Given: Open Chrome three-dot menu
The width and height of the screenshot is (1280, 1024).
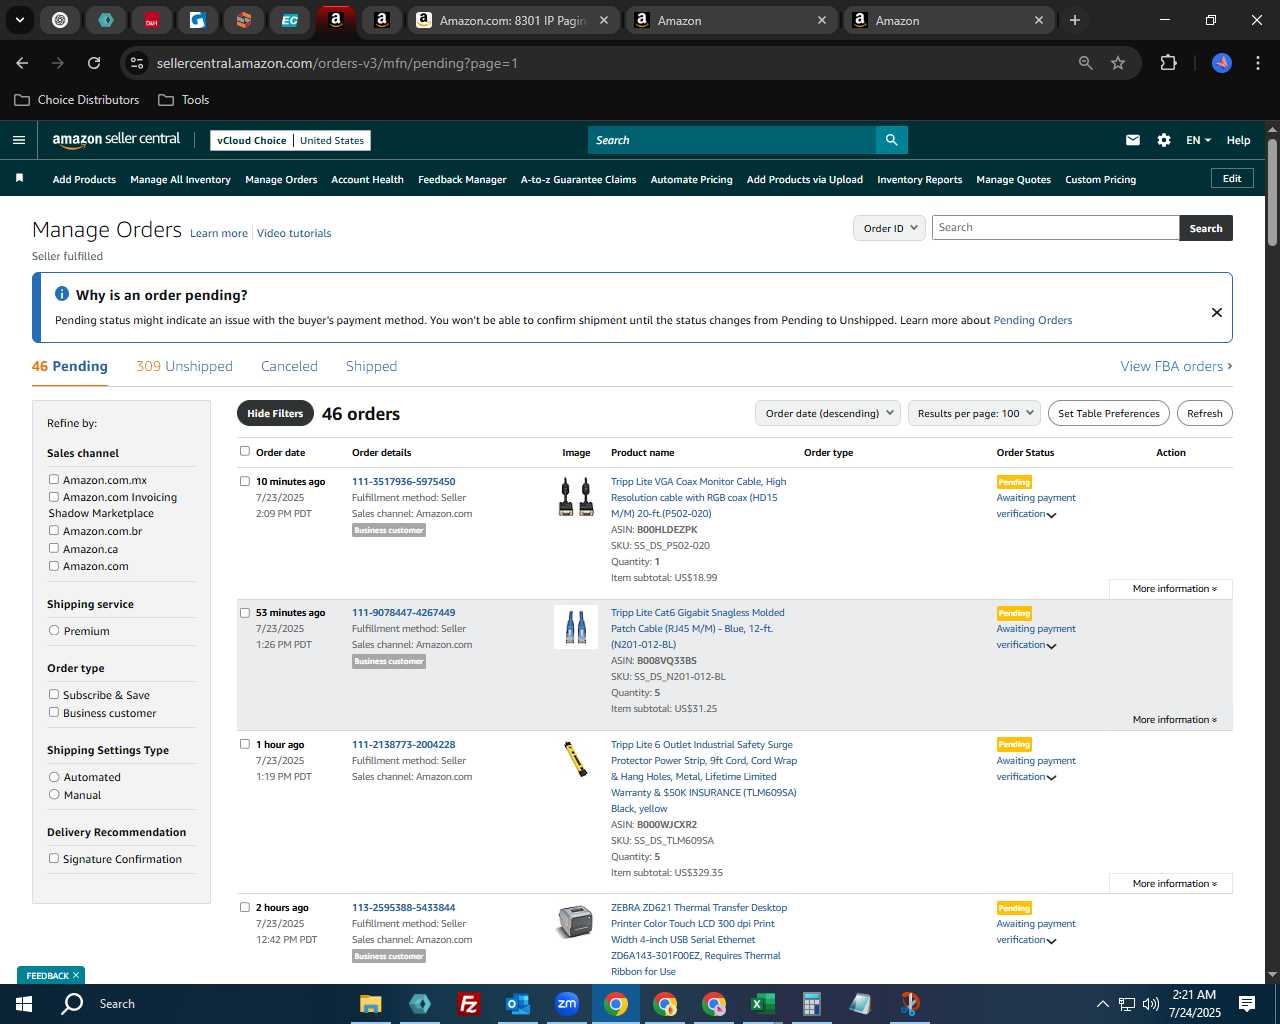Looking at the screenshot, I should 1256,63.
